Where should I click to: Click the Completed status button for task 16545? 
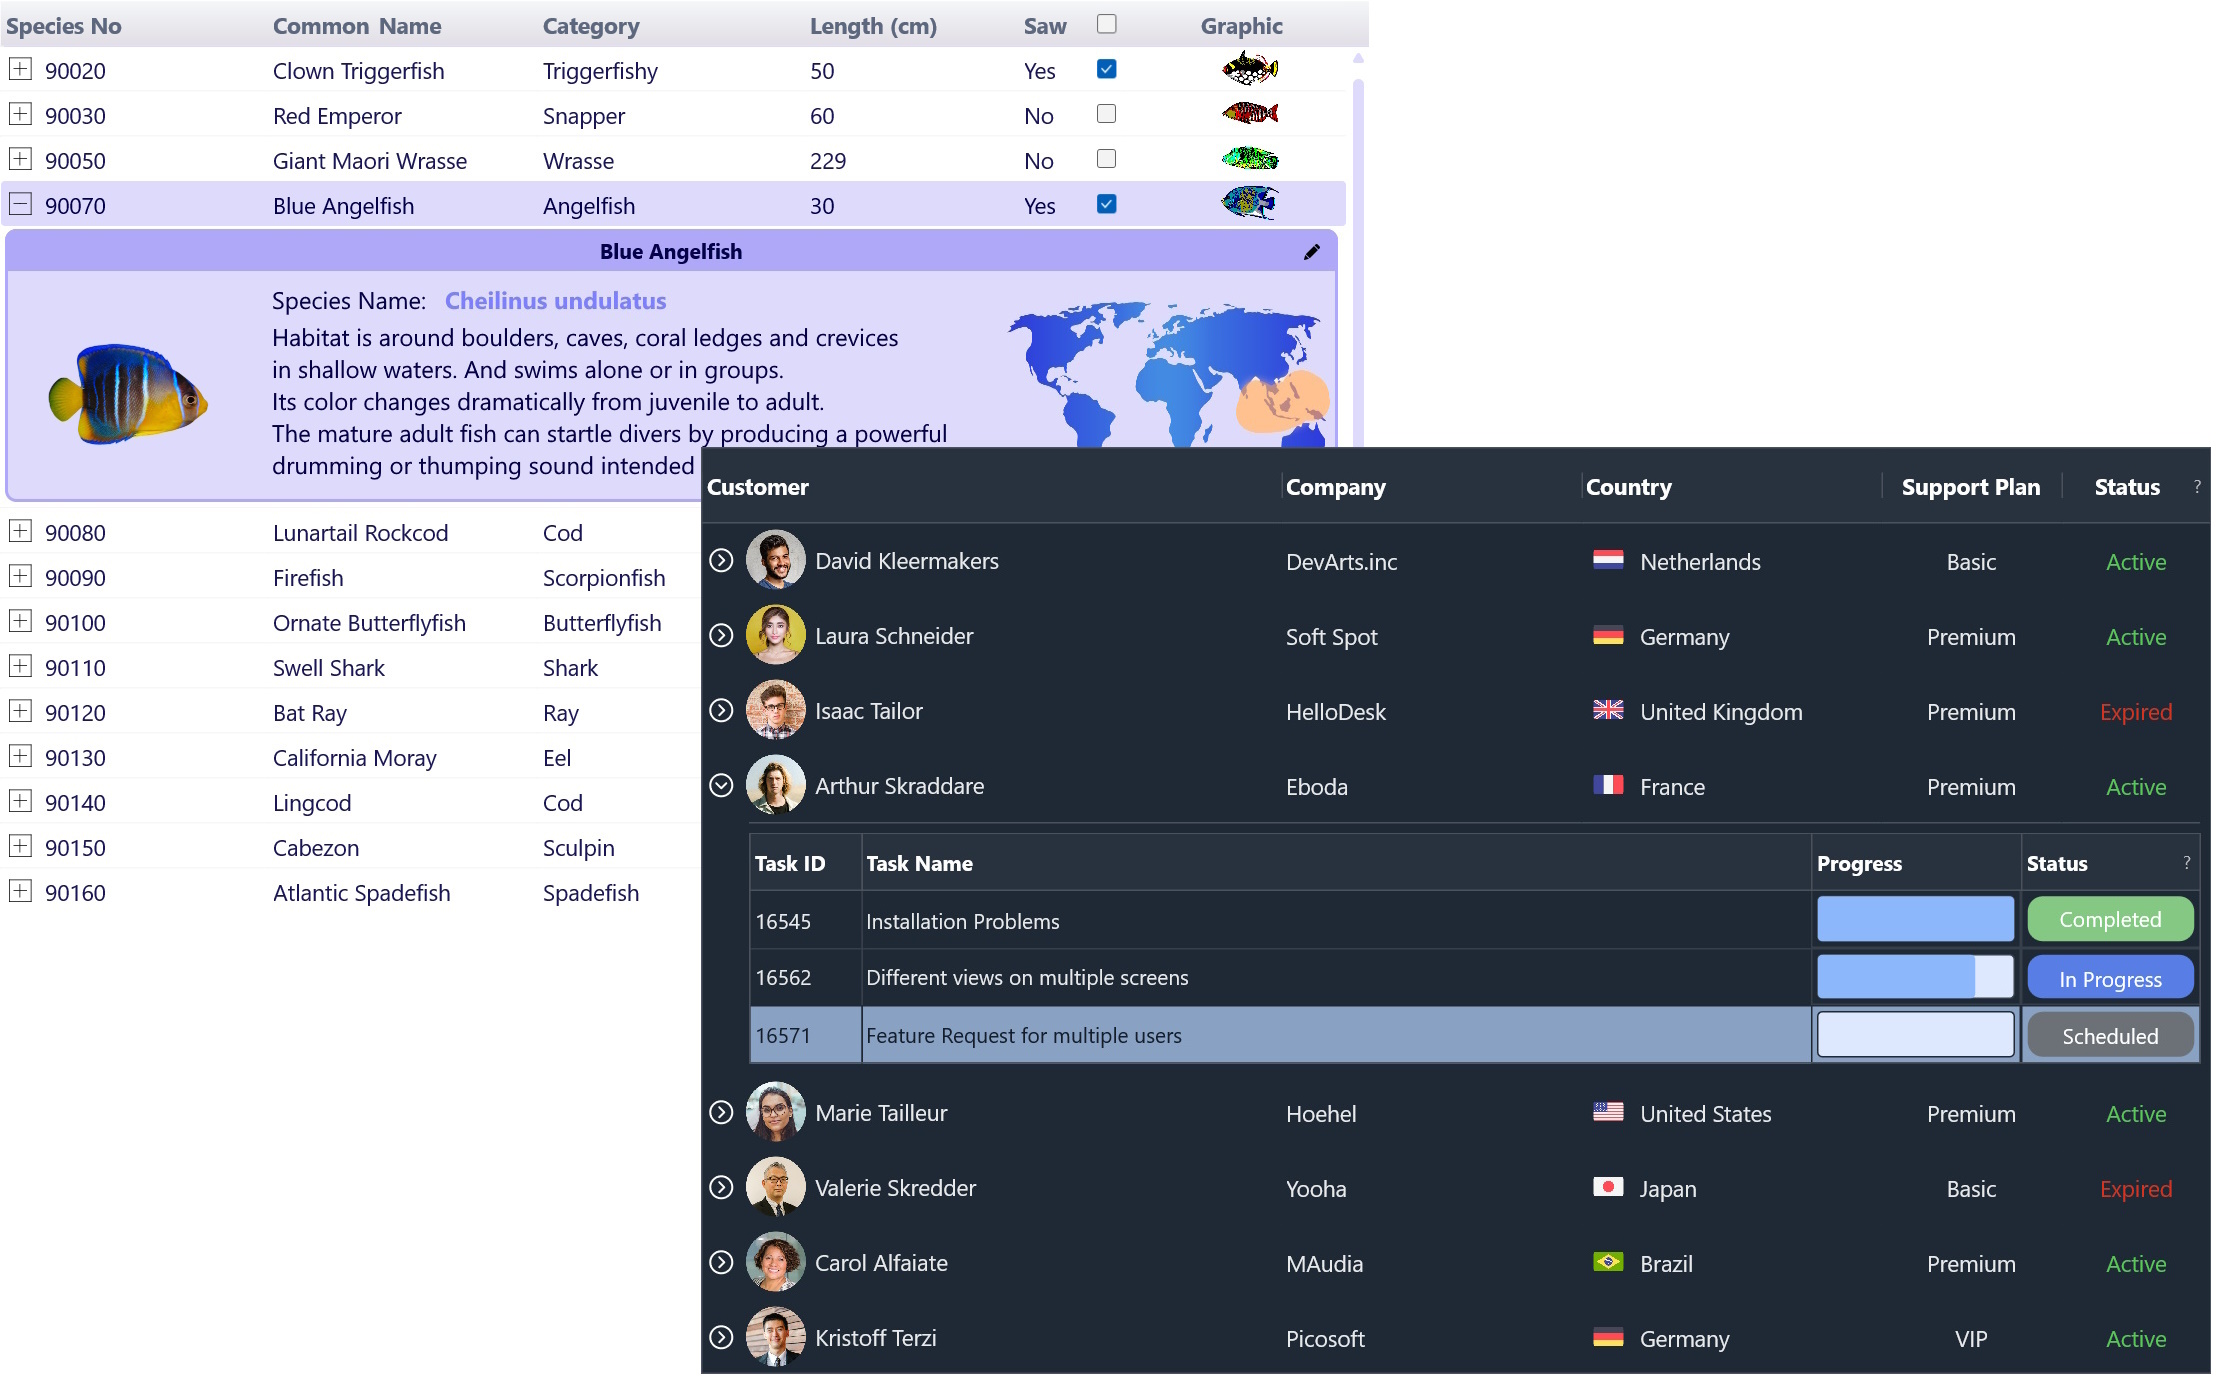[2110, 919]
